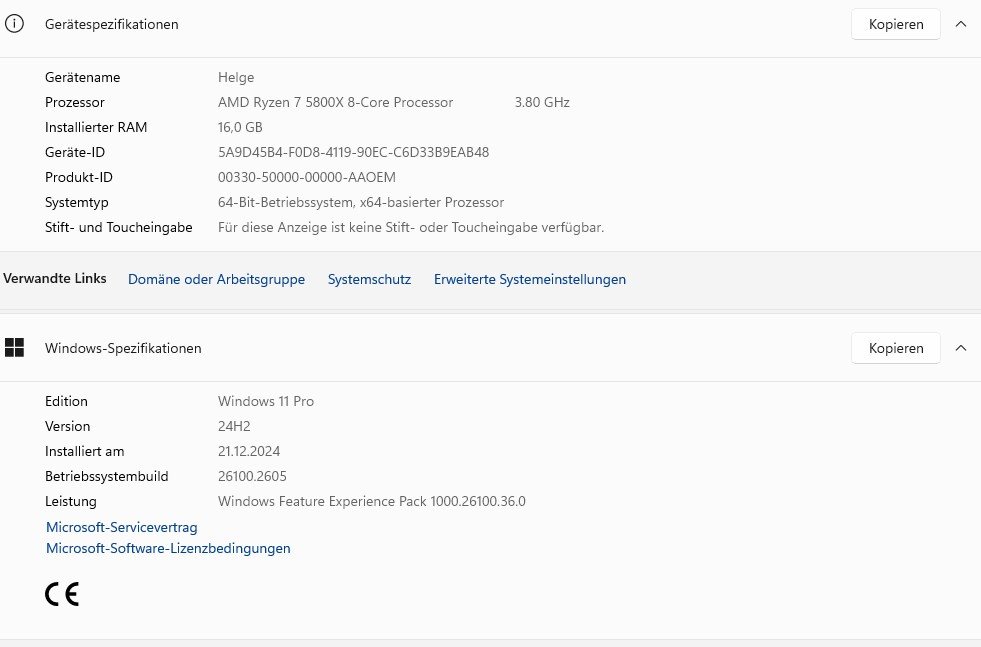The height and width of the screenshot is (647, 981).
Task: Select AMD Ryzen 7 5800X processor text
Action: tap(335, 102)
